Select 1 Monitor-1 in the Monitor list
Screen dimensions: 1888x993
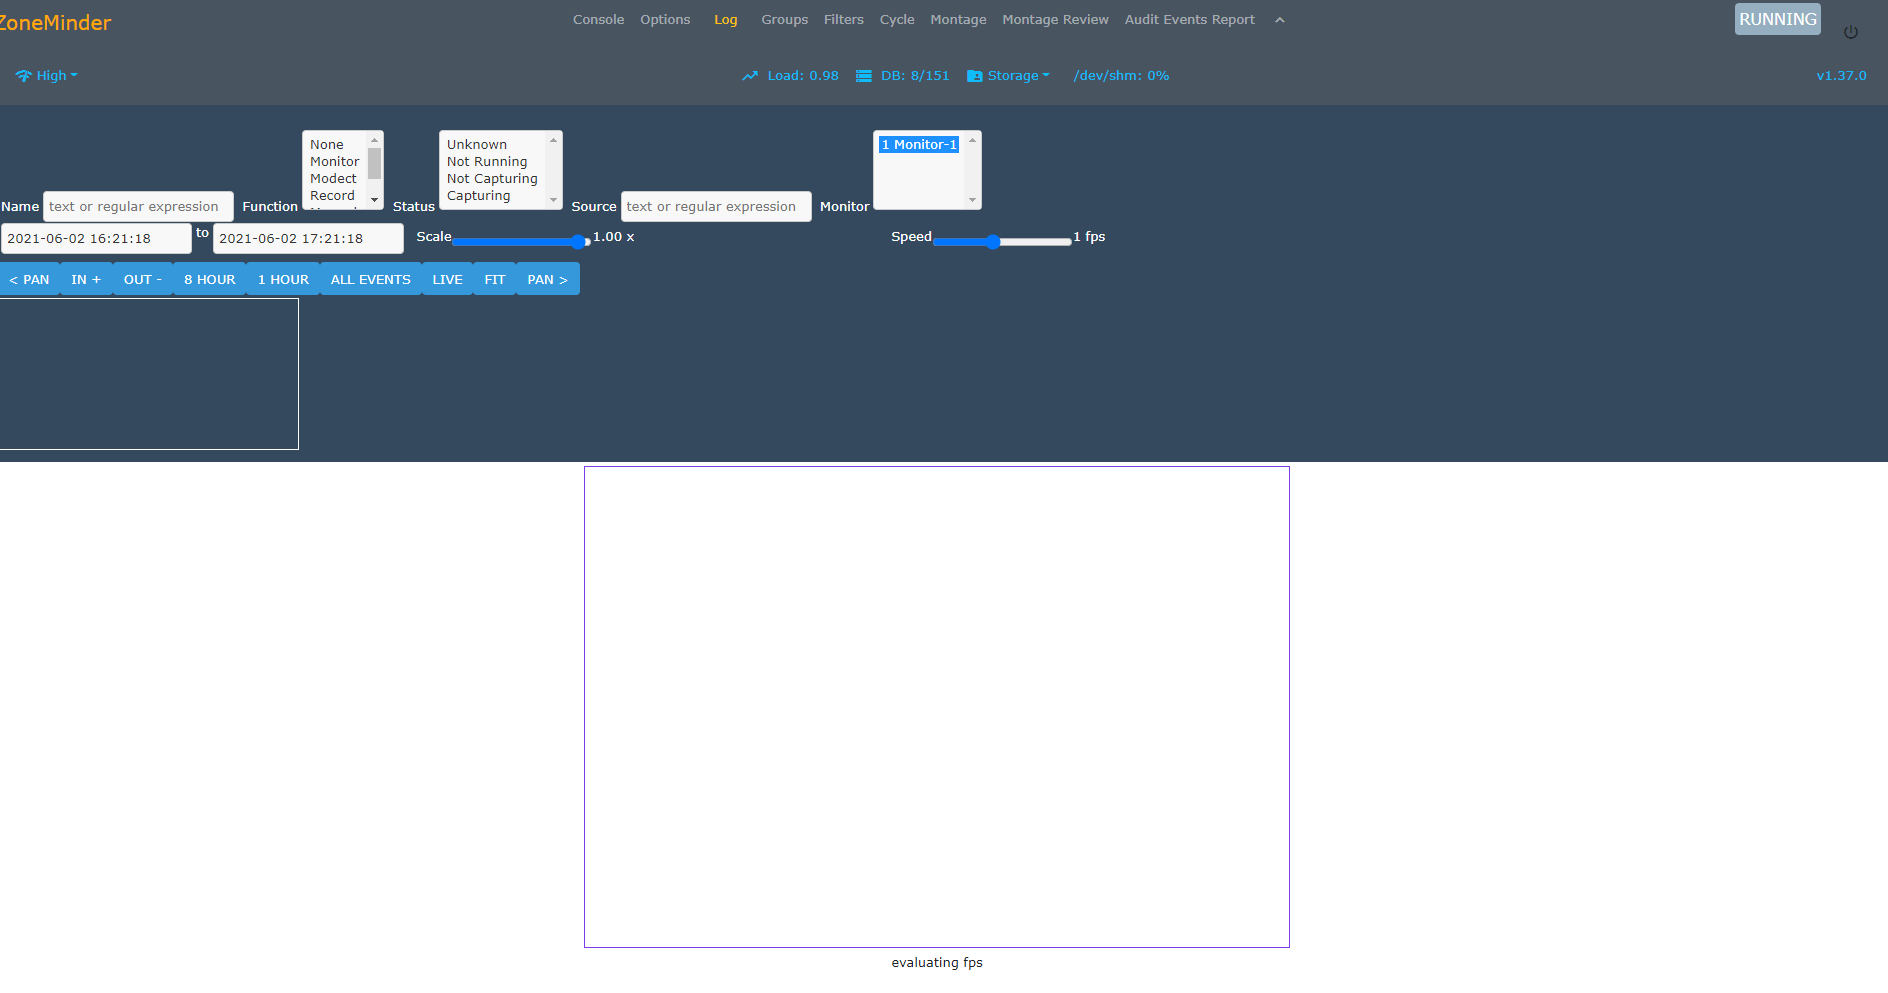click(919, 144)
